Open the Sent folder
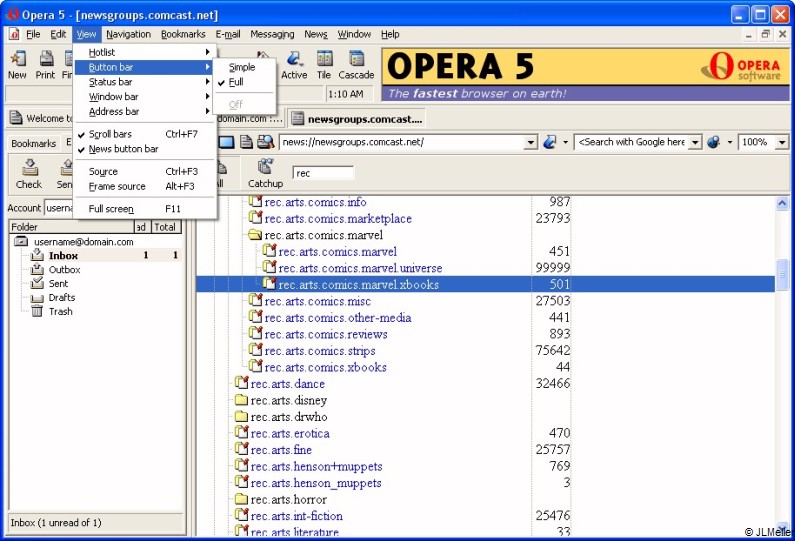The width and height of the screenshot is (795, 541). click(x=58, y=283)
